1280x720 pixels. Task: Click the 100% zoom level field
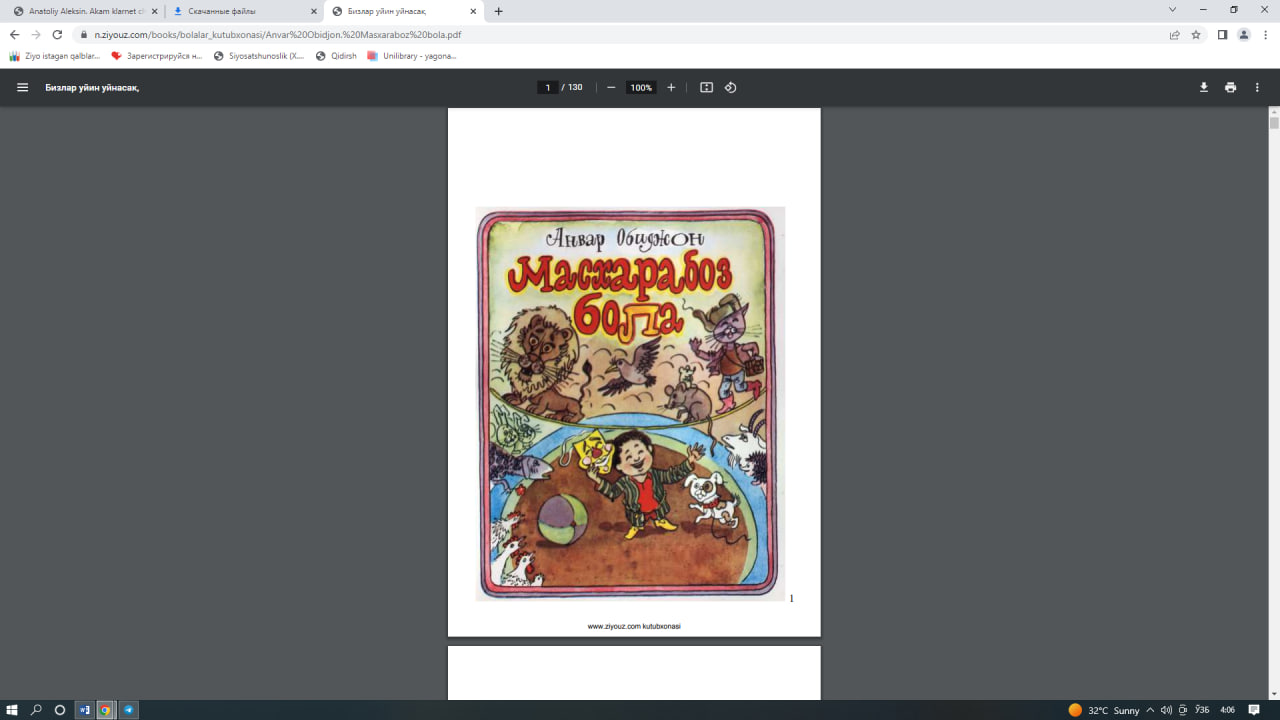point(641,87)
